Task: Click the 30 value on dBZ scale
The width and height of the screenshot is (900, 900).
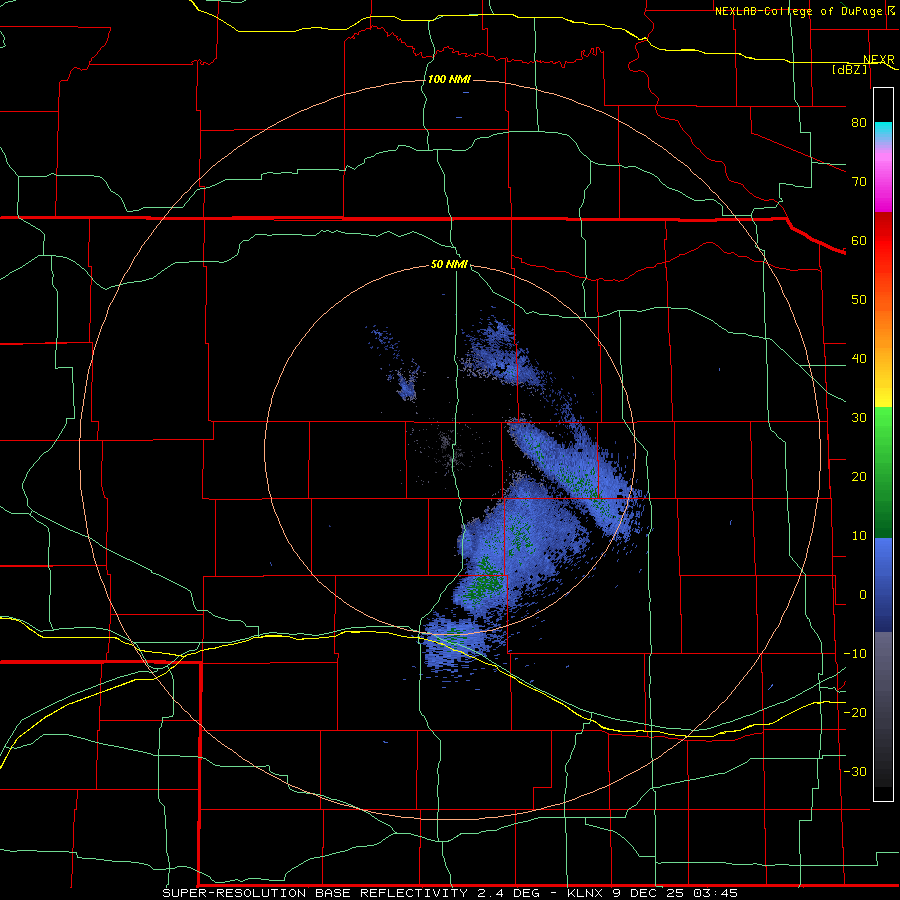Action: [x=859, y=418]
